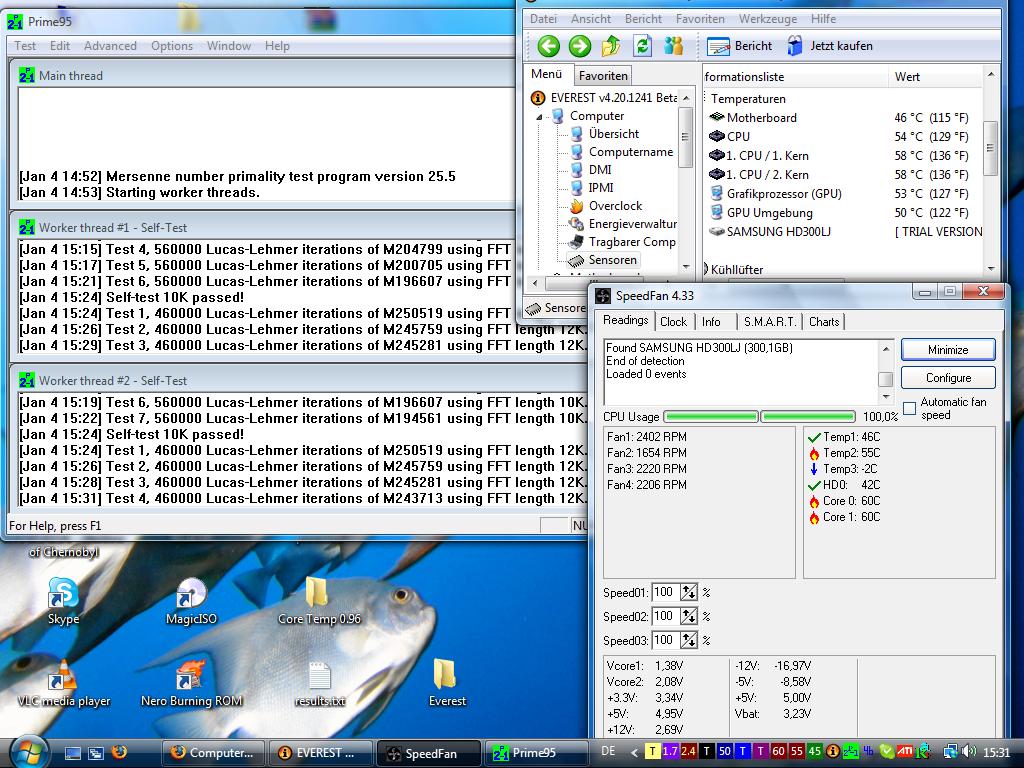Image resolution: width=1024 pixels, height=768 pixels.
Task: Switch to the Charts tab in SpeedFan
Action: click(824, 321)
